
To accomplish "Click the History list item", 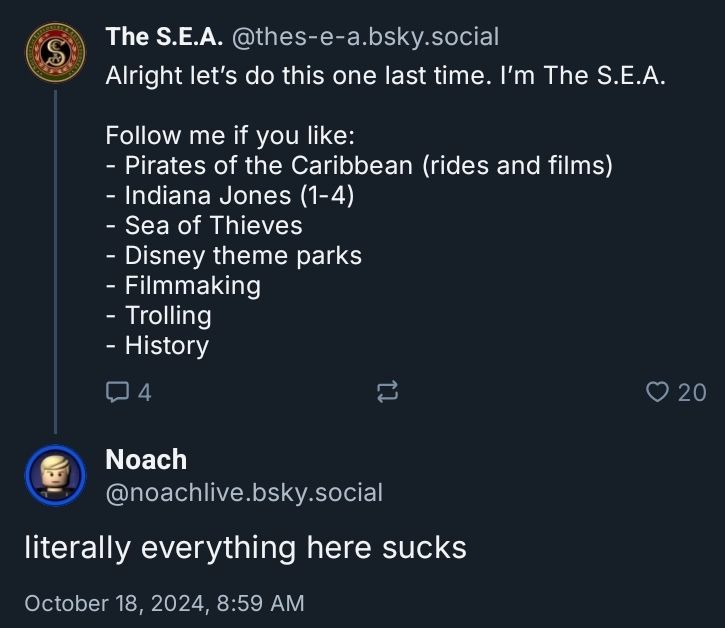I will point(158,346).
